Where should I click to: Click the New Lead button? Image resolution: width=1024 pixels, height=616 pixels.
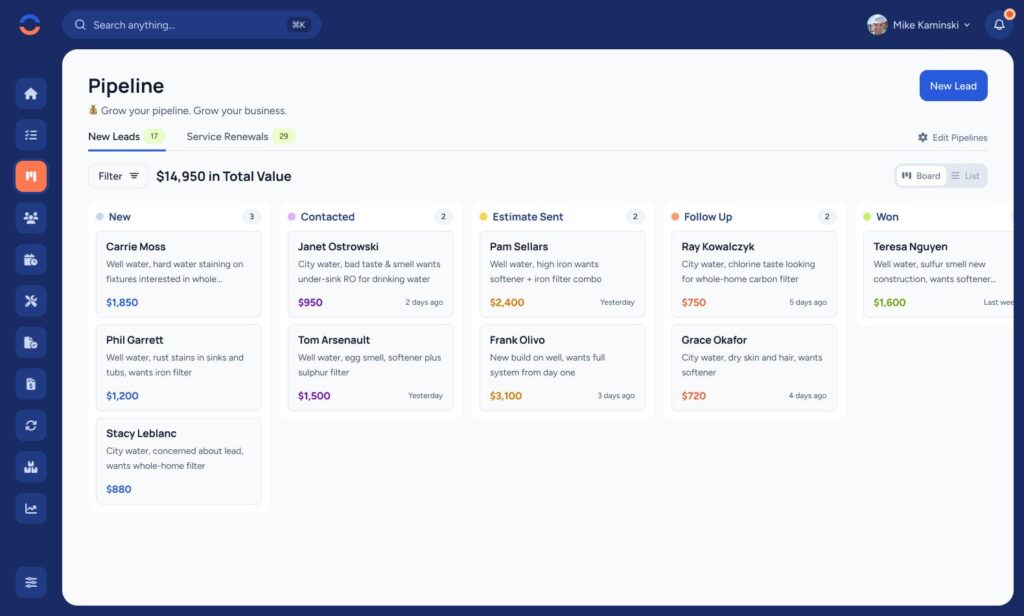953,86
